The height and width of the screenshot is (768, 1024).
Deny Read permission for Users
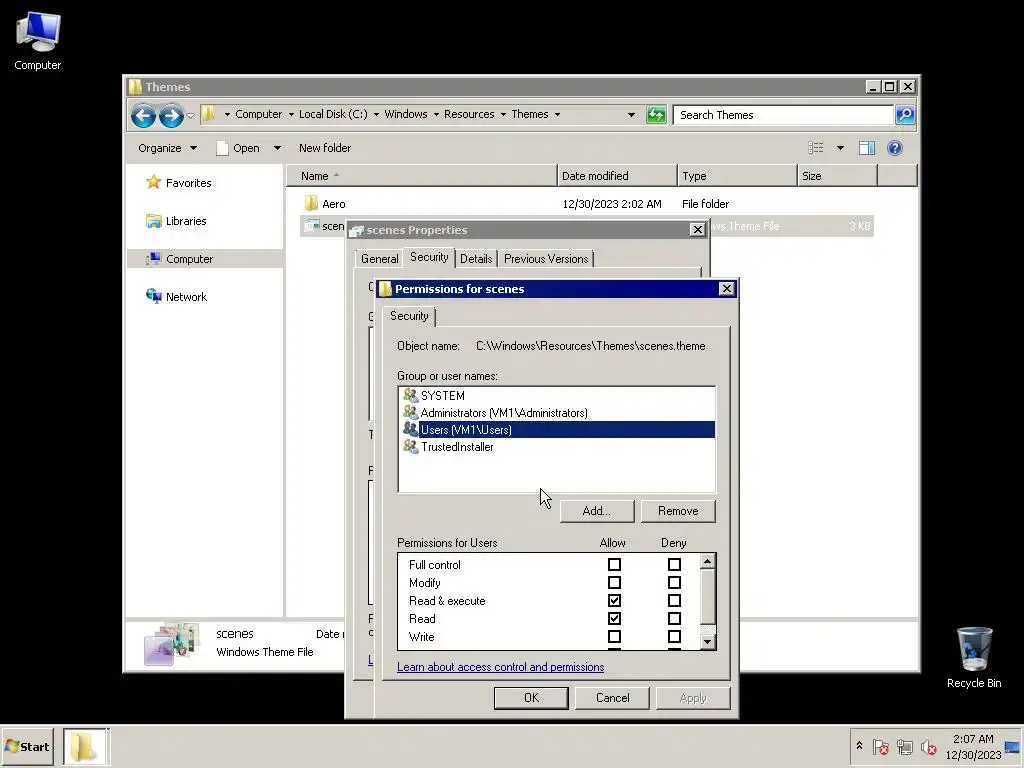pos(674,618)
